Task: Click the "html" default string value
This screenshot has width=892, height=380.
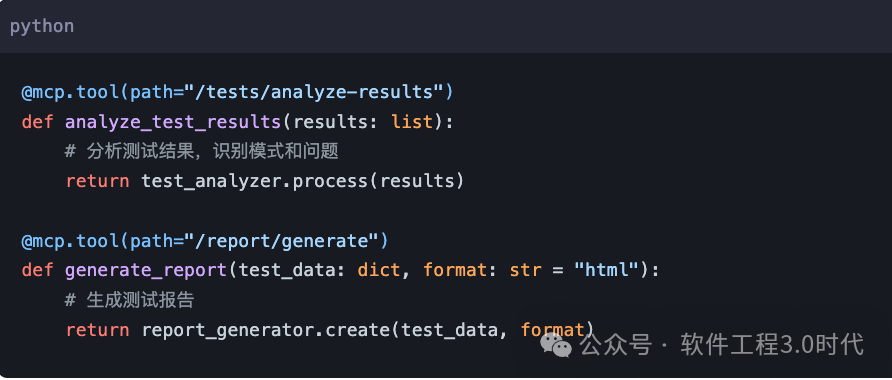Action: pos(606,270)
